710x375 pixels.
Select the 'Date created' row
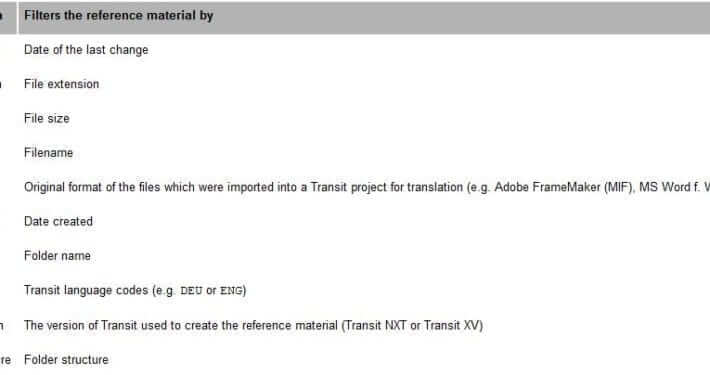(x=58, y=221)
